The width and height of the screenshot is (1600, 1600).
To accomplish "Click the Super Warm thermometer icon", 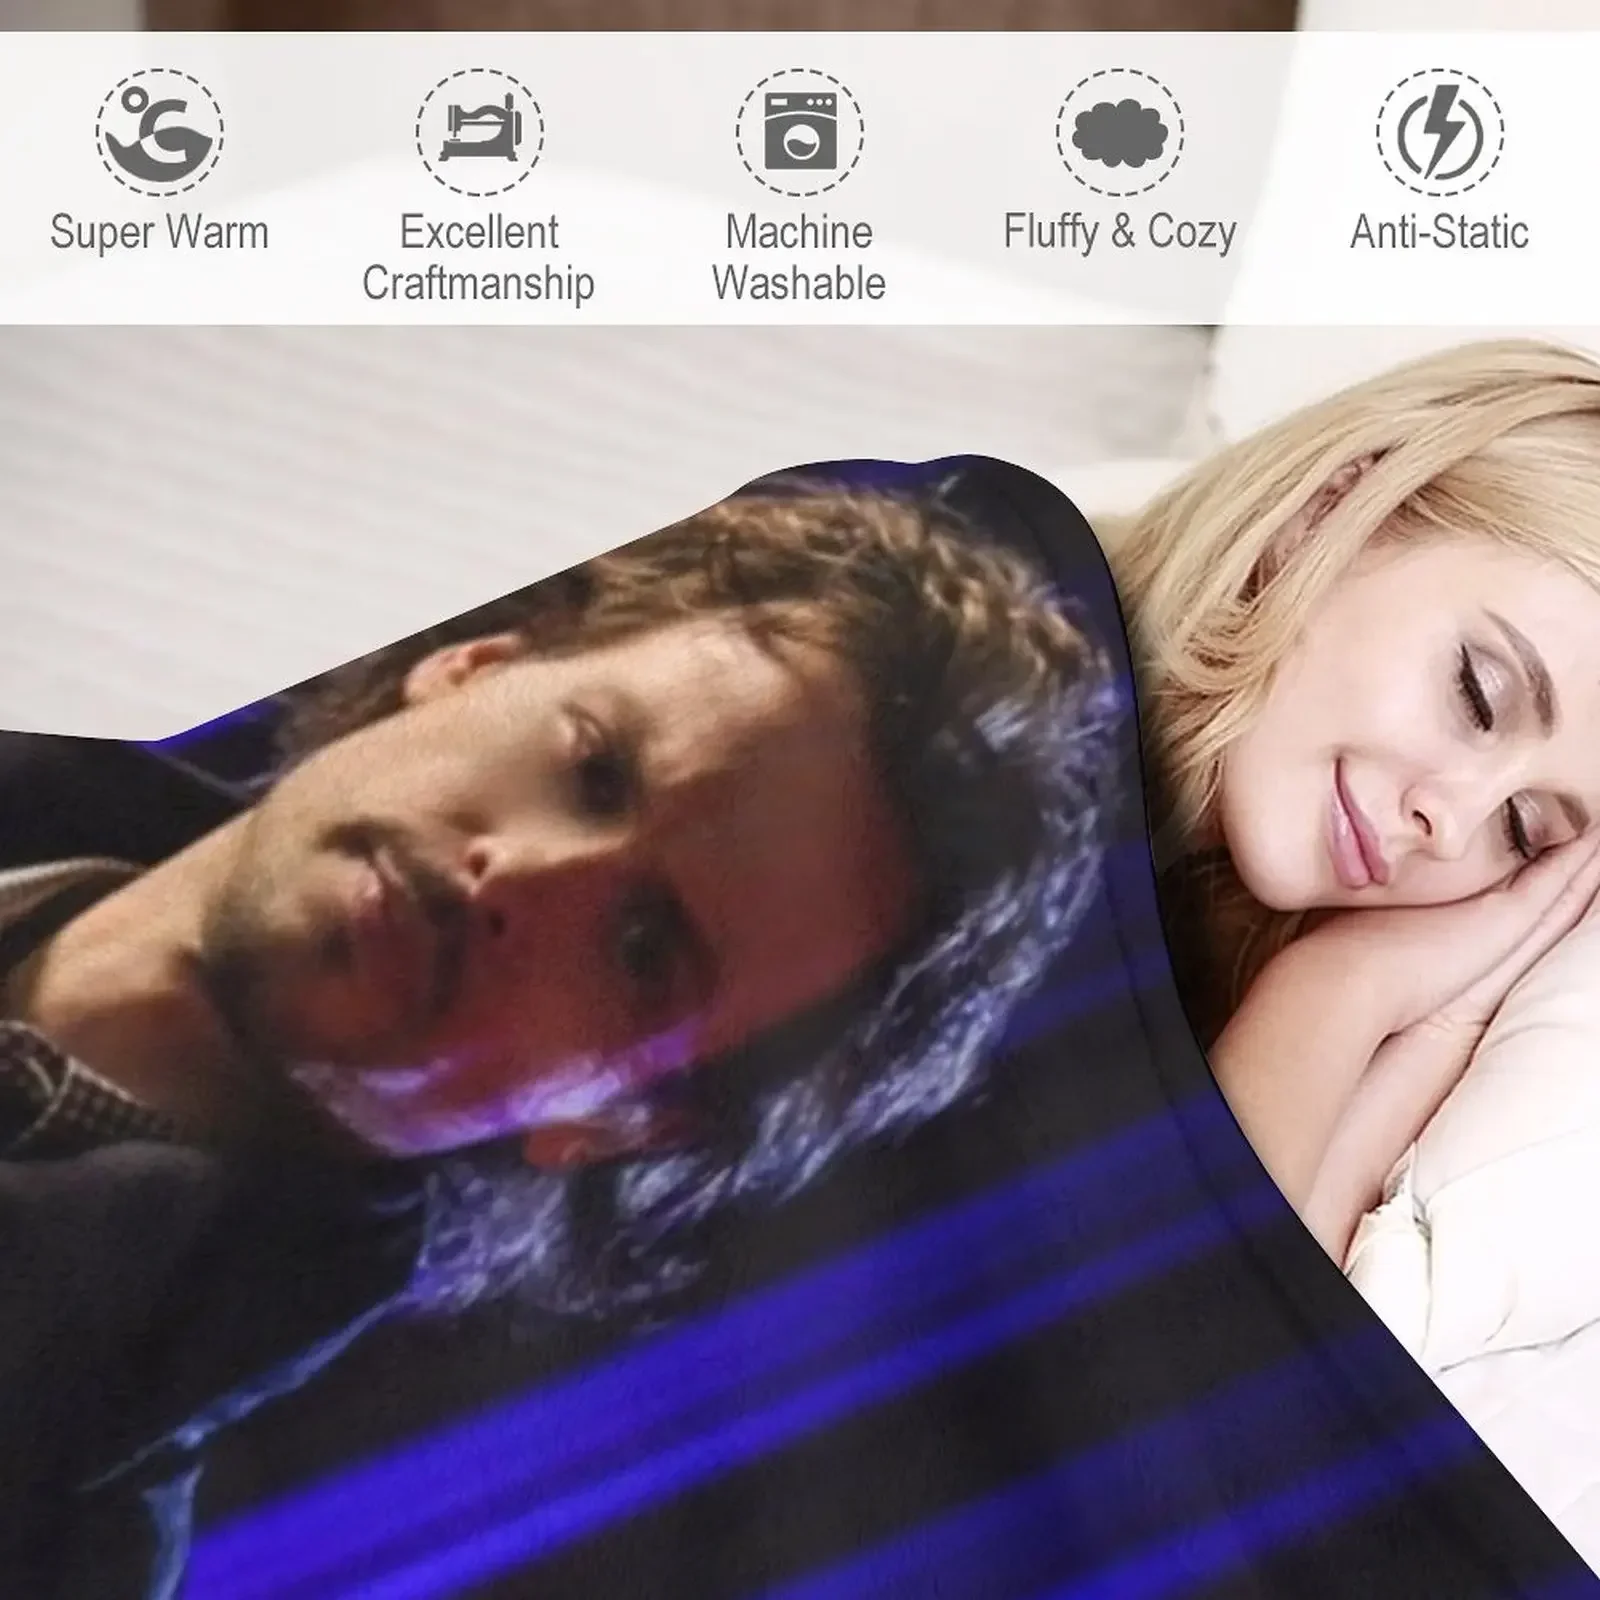I will (160, 131).
